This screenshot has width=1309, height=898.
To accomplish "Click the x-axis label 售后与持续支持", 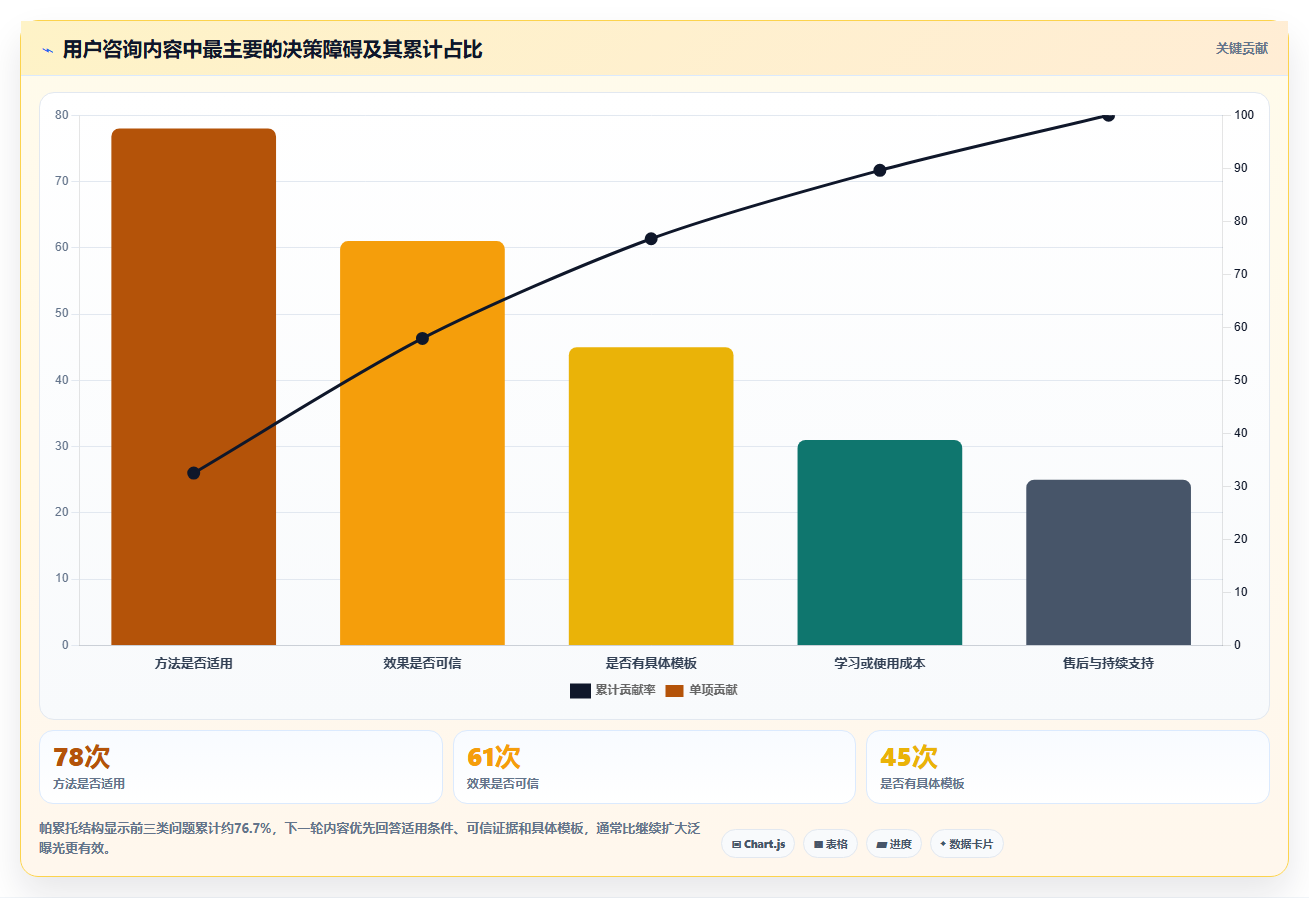I will (1108, 663).
